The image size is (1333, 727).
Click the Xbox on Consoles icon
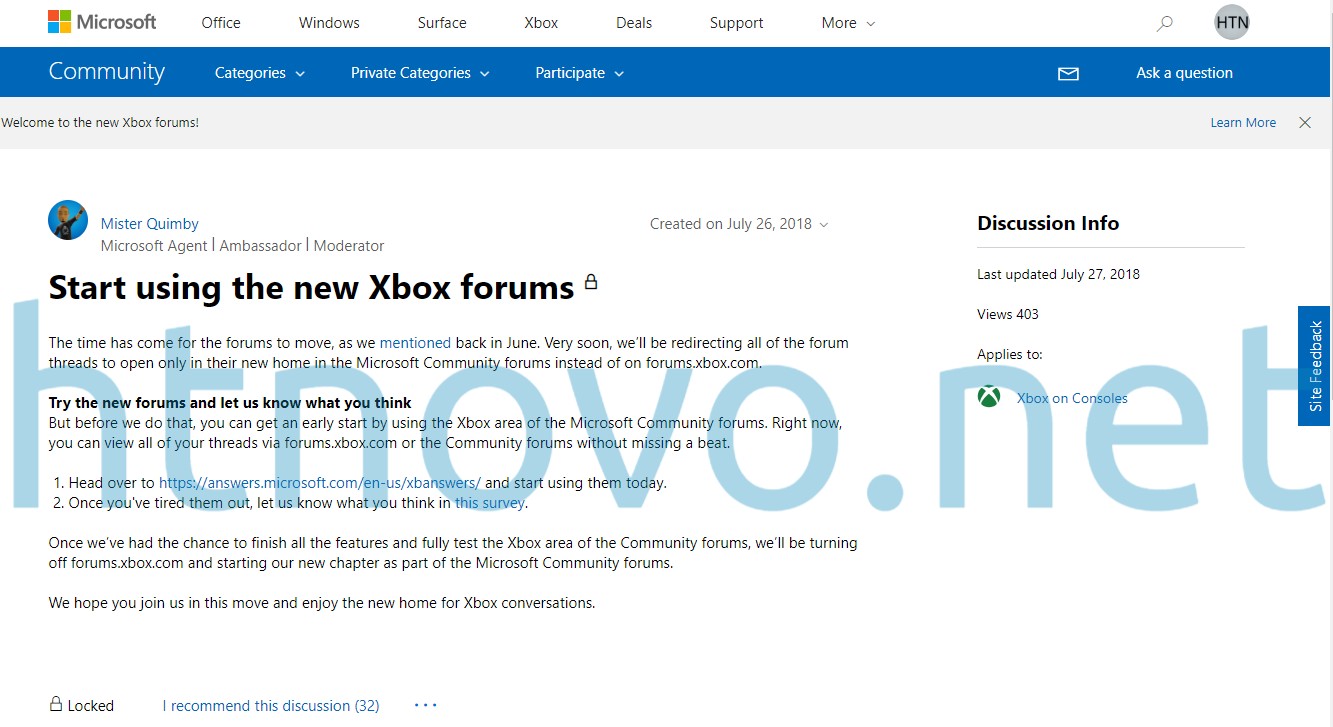[x=988, y=396]
